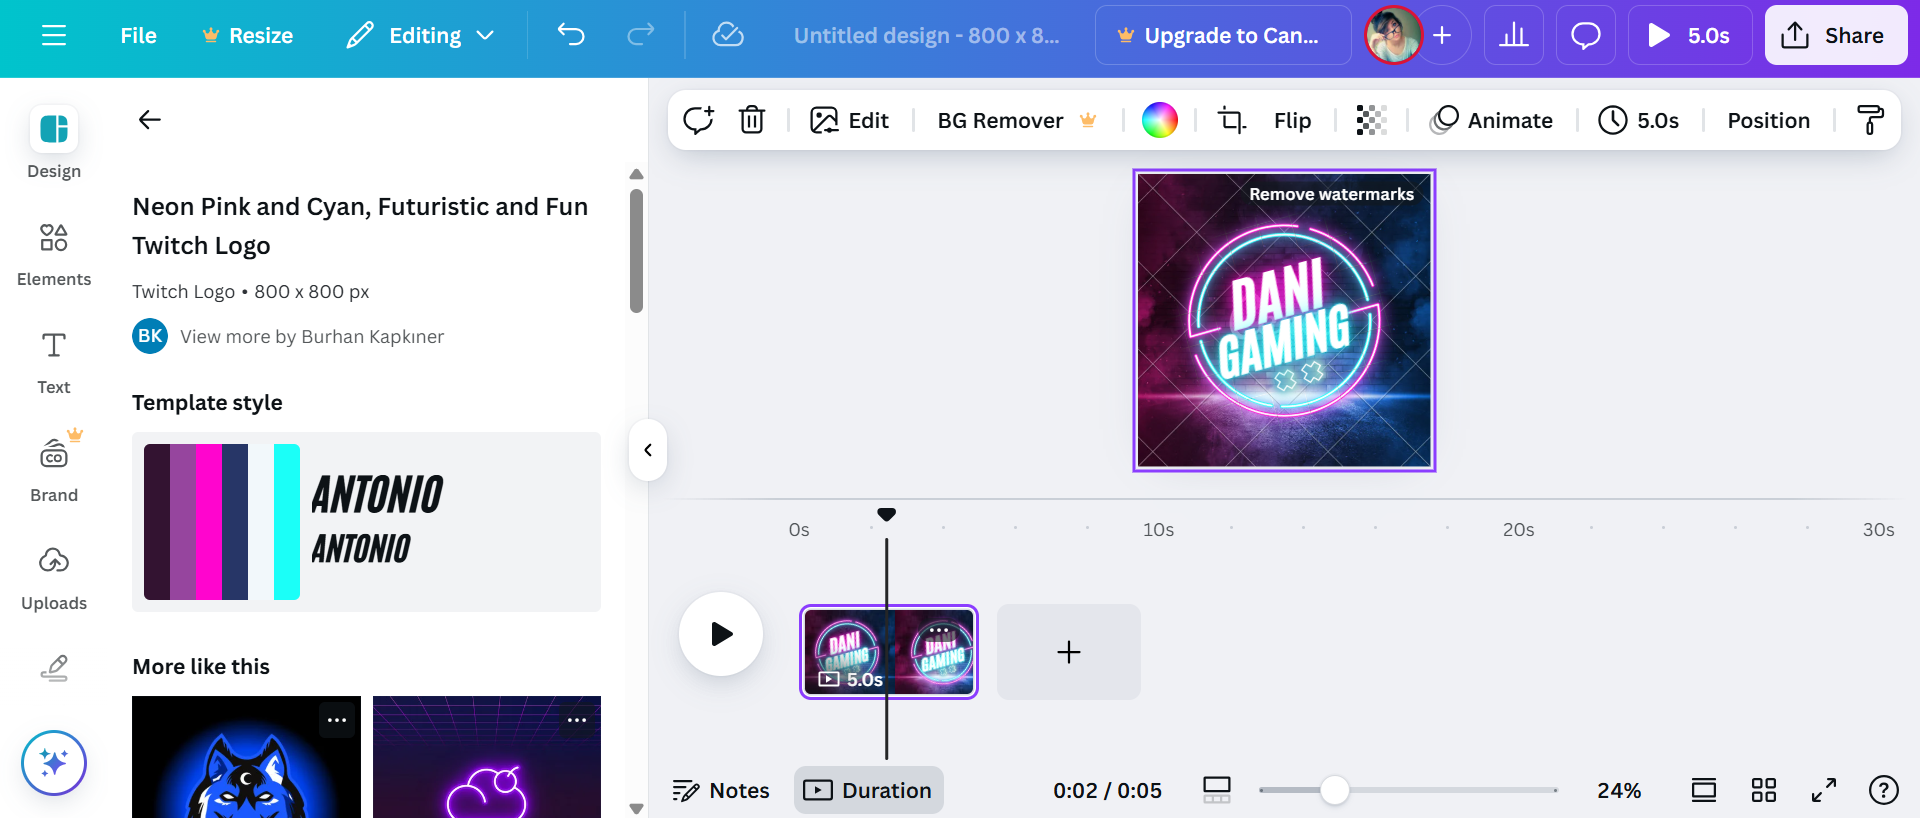1920x818 pixels.
Task: Click the Share button
Action: click(x=1835, y=36)
